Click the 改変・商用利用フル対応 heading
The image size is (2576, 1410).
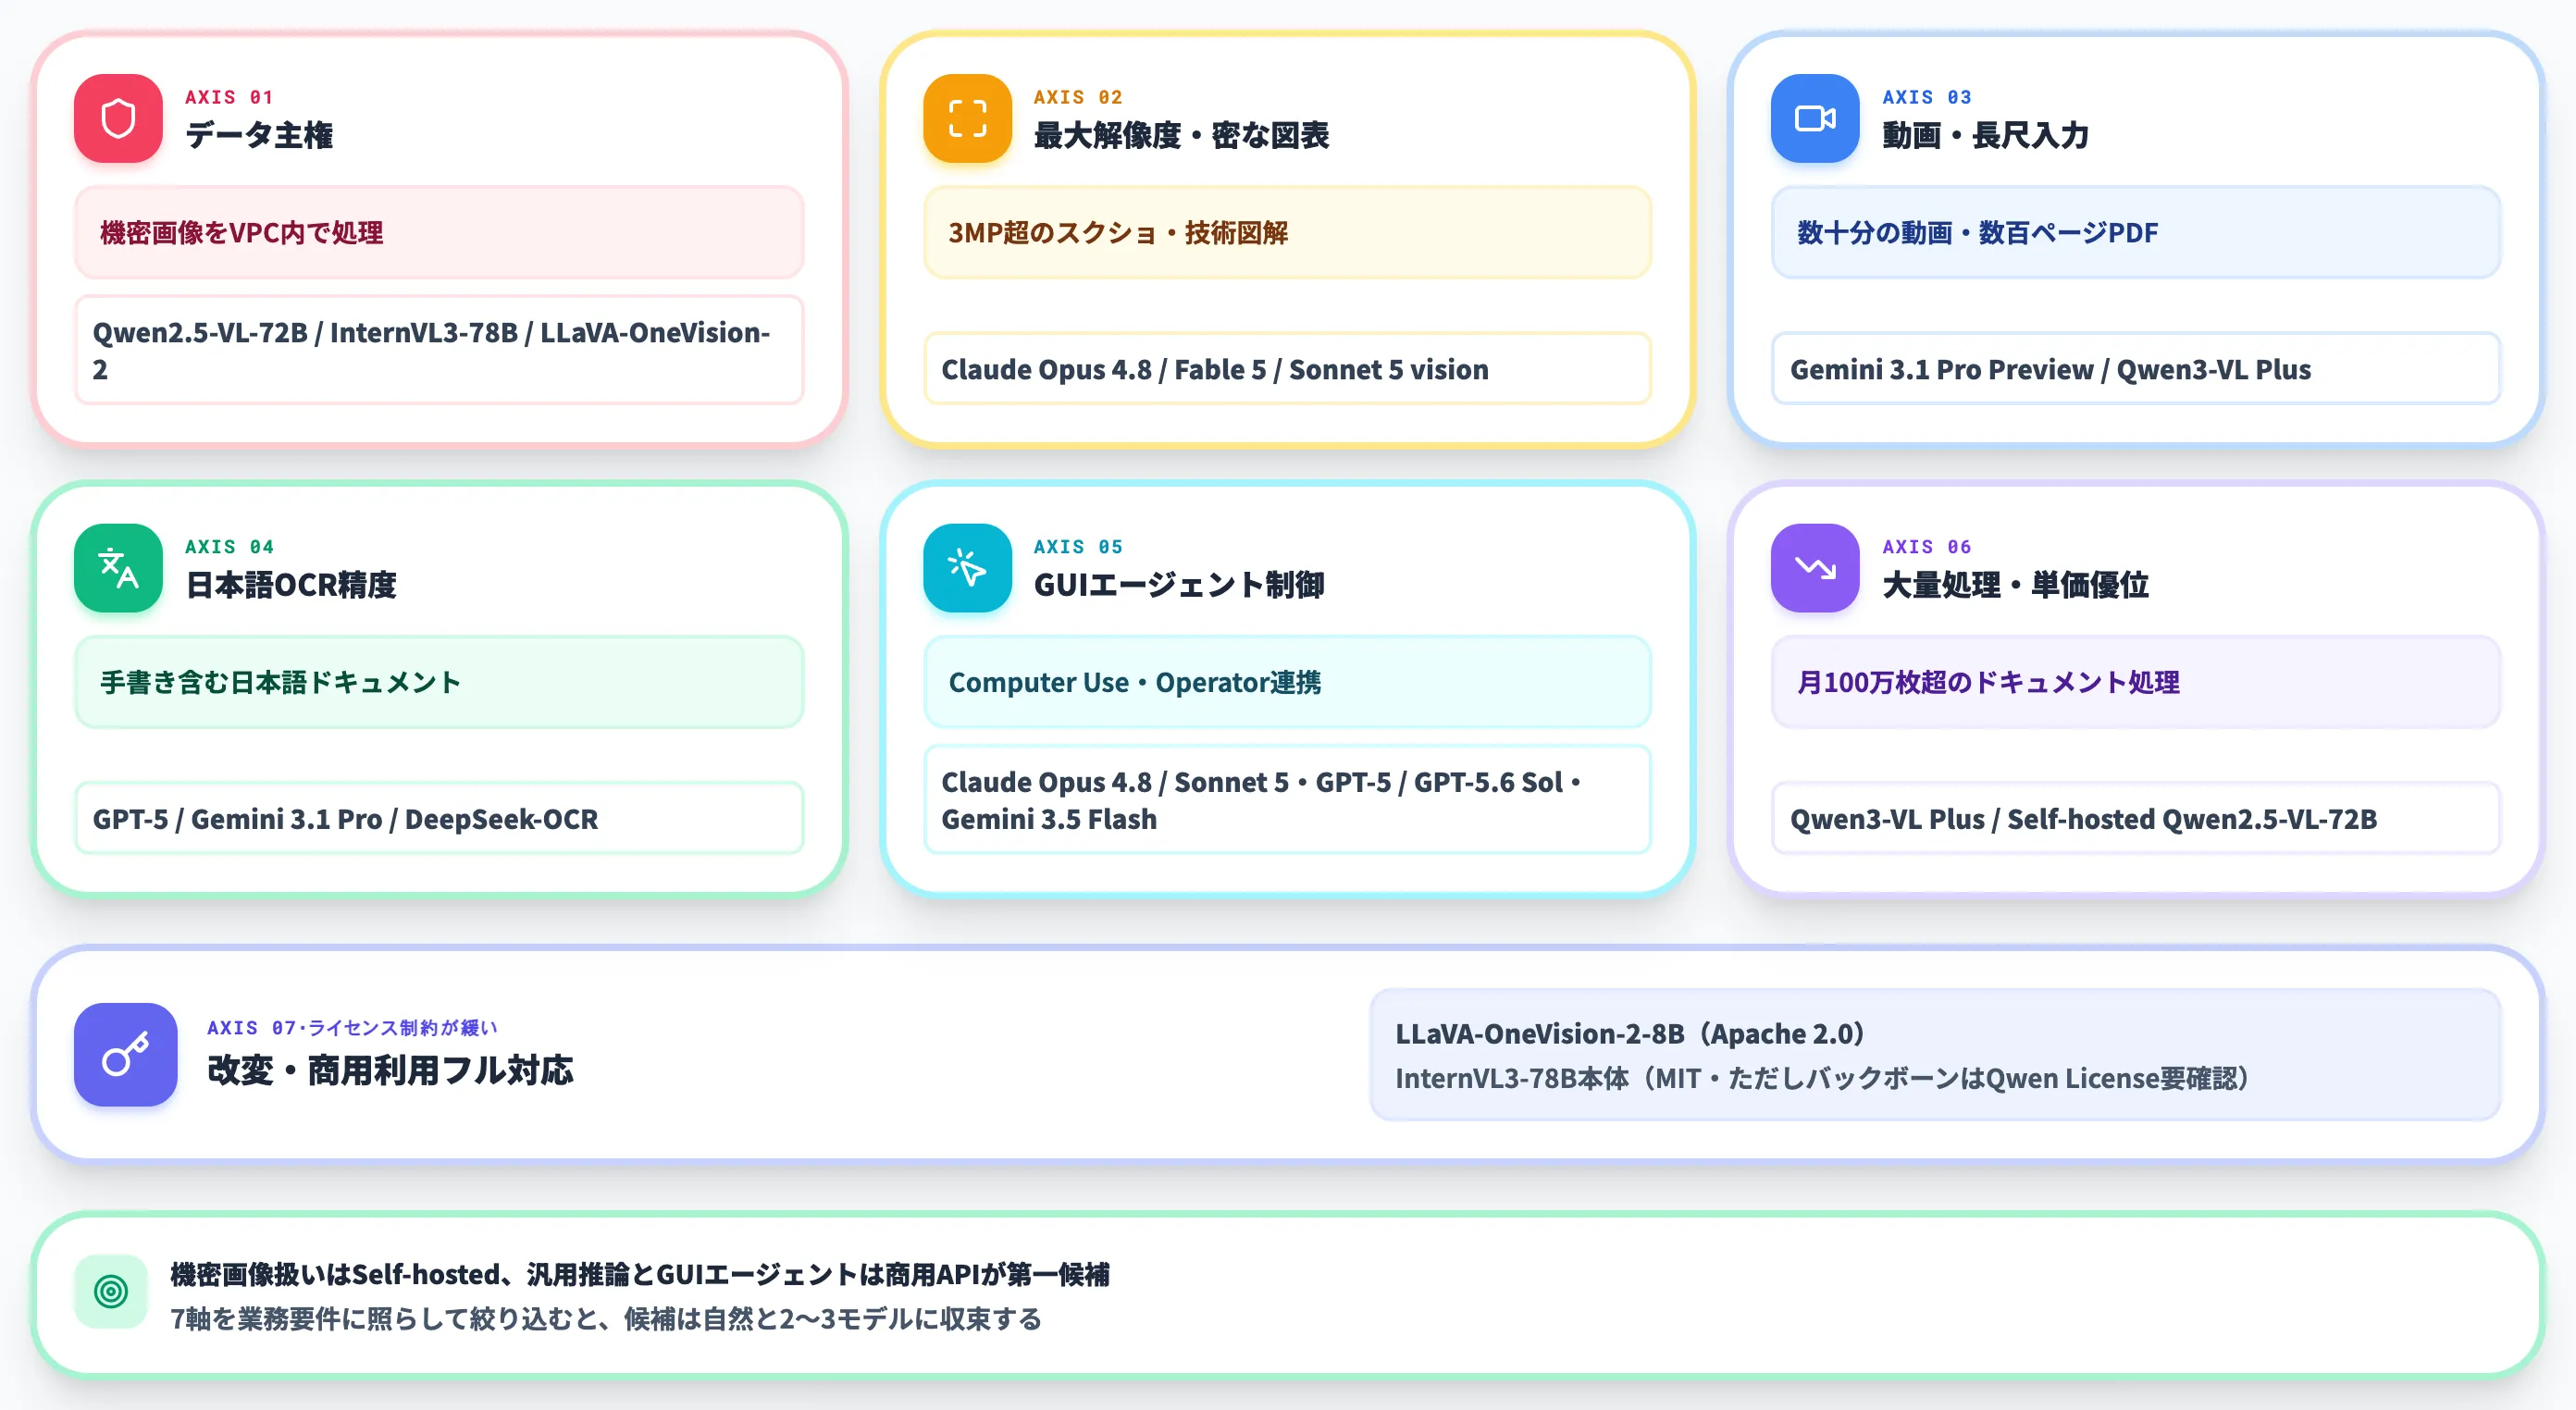[390, 1071]
